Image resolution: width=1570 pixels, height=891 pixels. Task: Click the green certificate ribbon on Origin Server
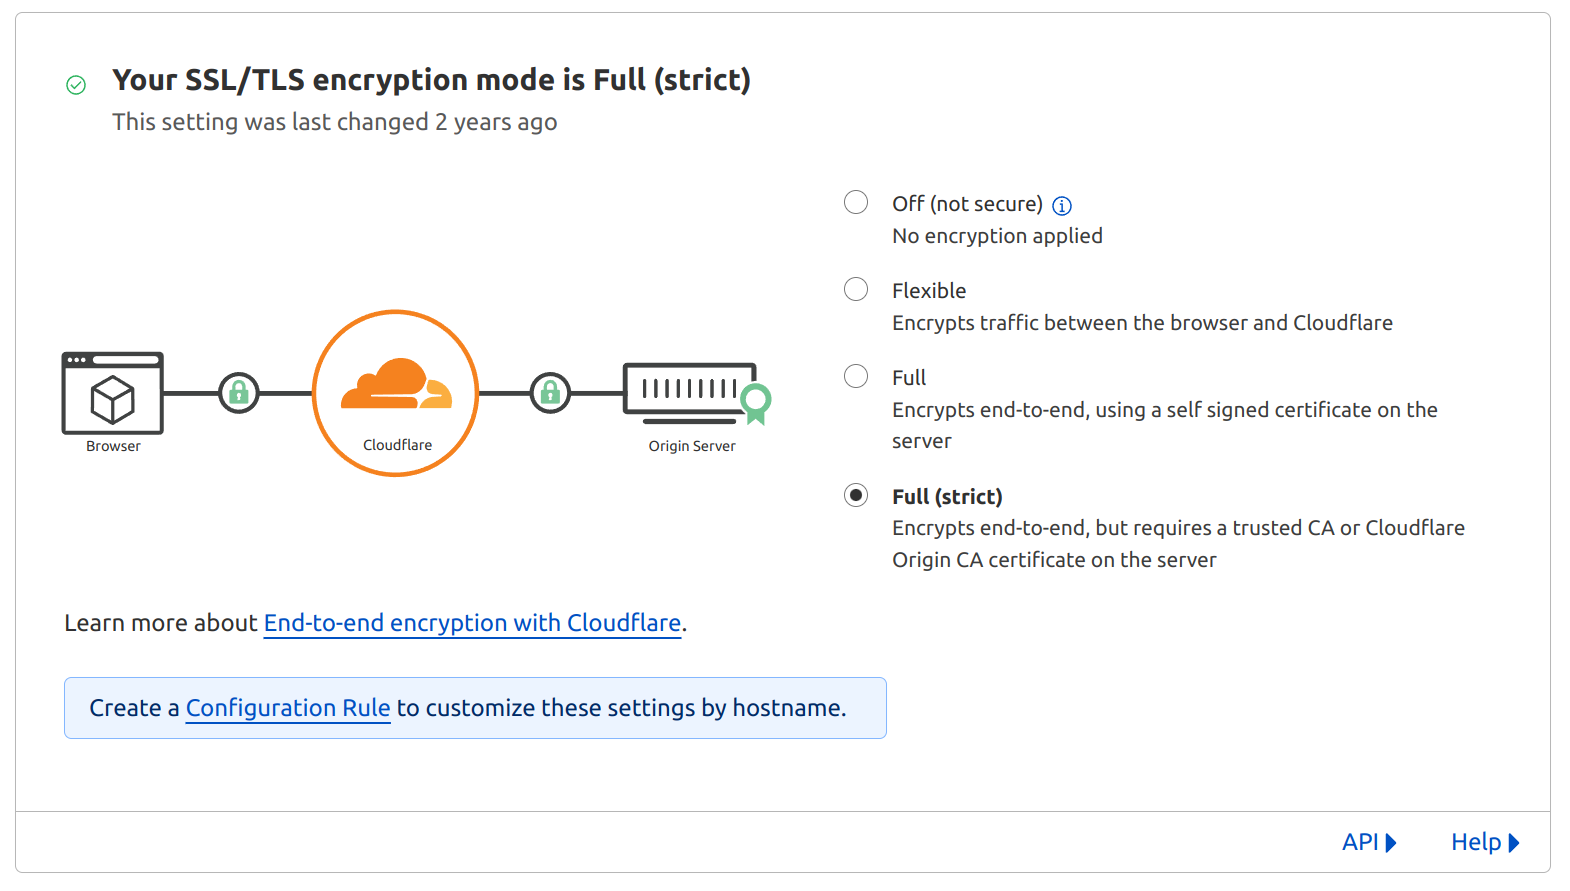click(x=758, y=403)
